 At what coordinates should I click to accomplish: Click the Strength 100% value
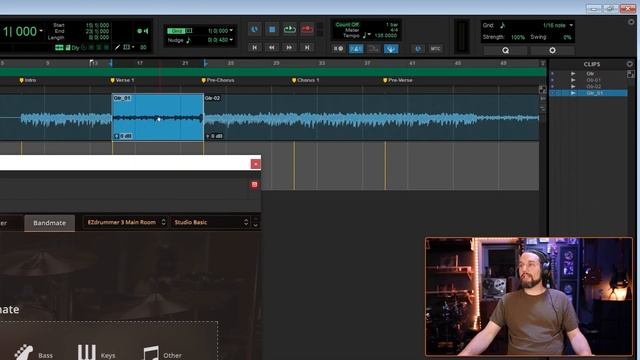click(518, 37)
